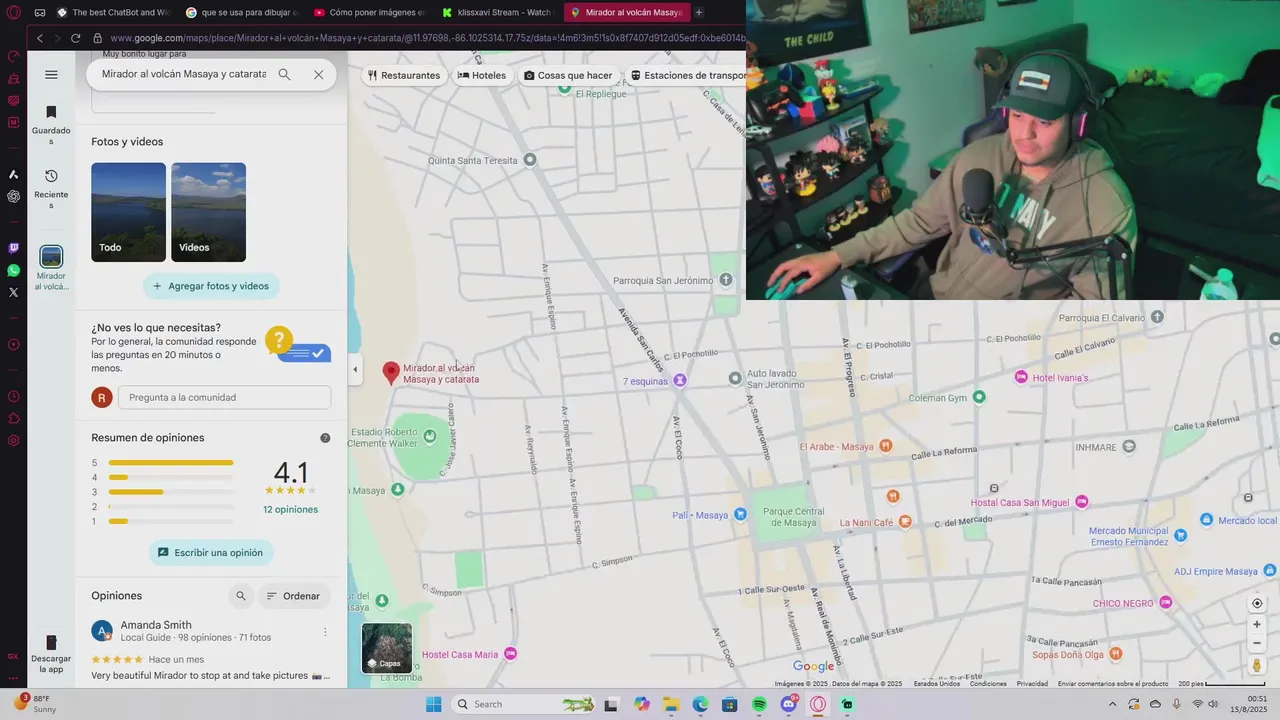
Task: Click the Hotel Ivania's marker
Action: coord(1021,377)
